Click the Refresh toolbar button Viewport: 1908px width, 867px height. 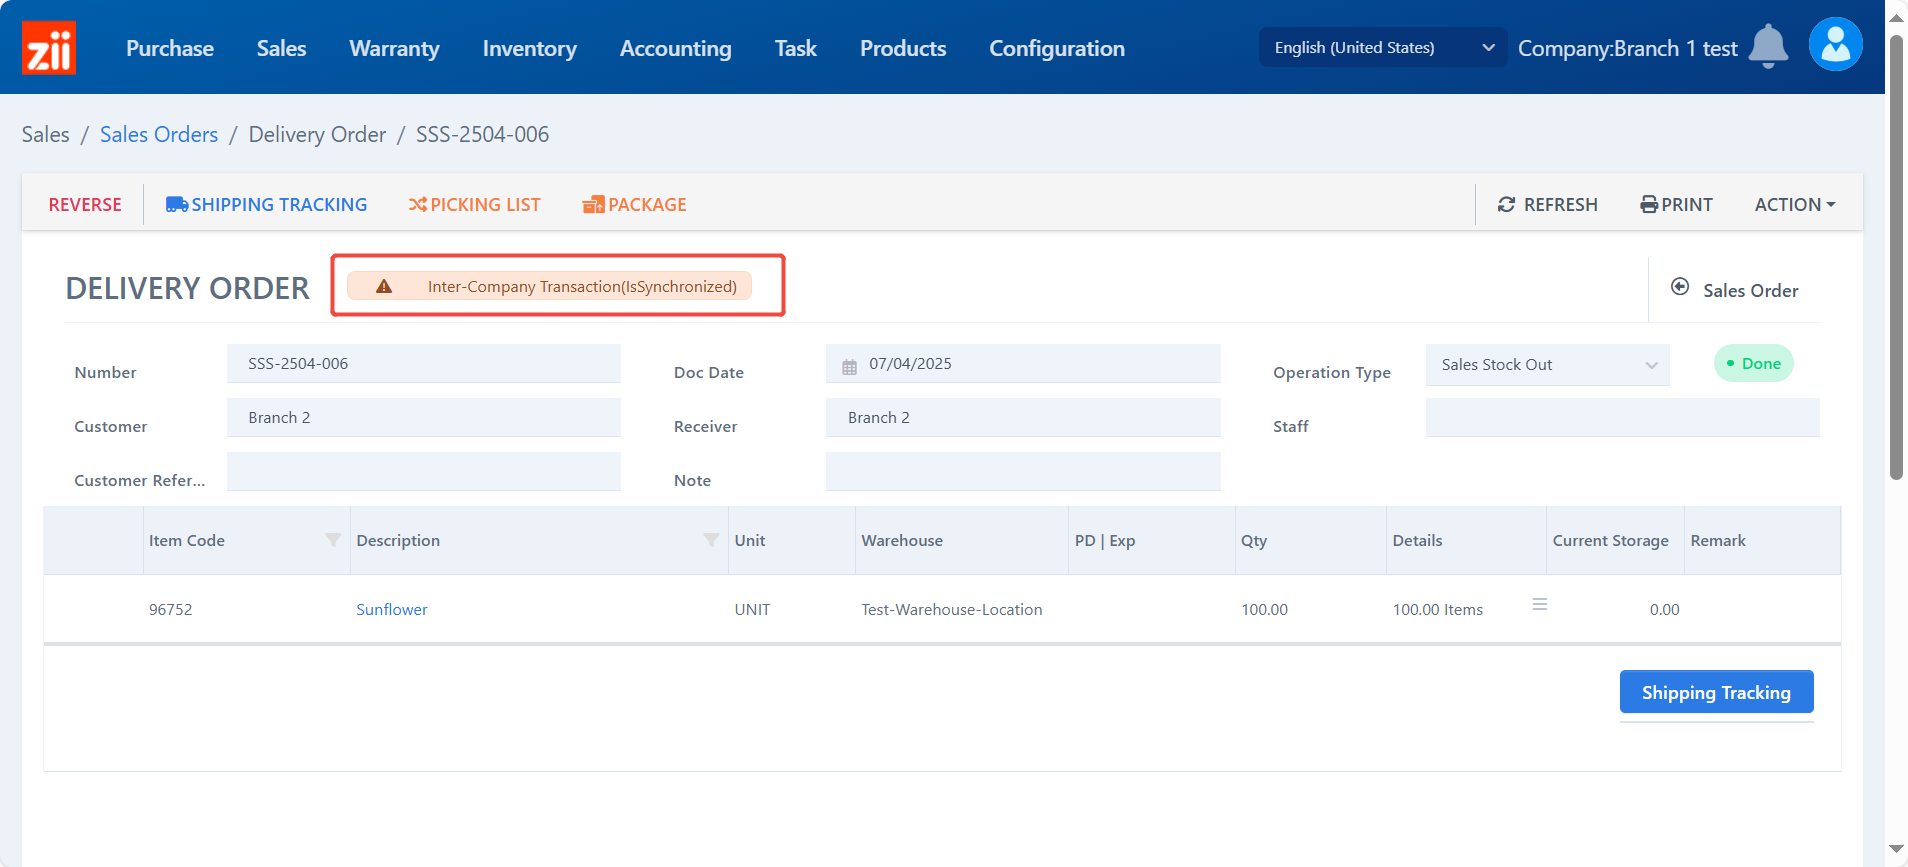click(x=1547, y=205)
